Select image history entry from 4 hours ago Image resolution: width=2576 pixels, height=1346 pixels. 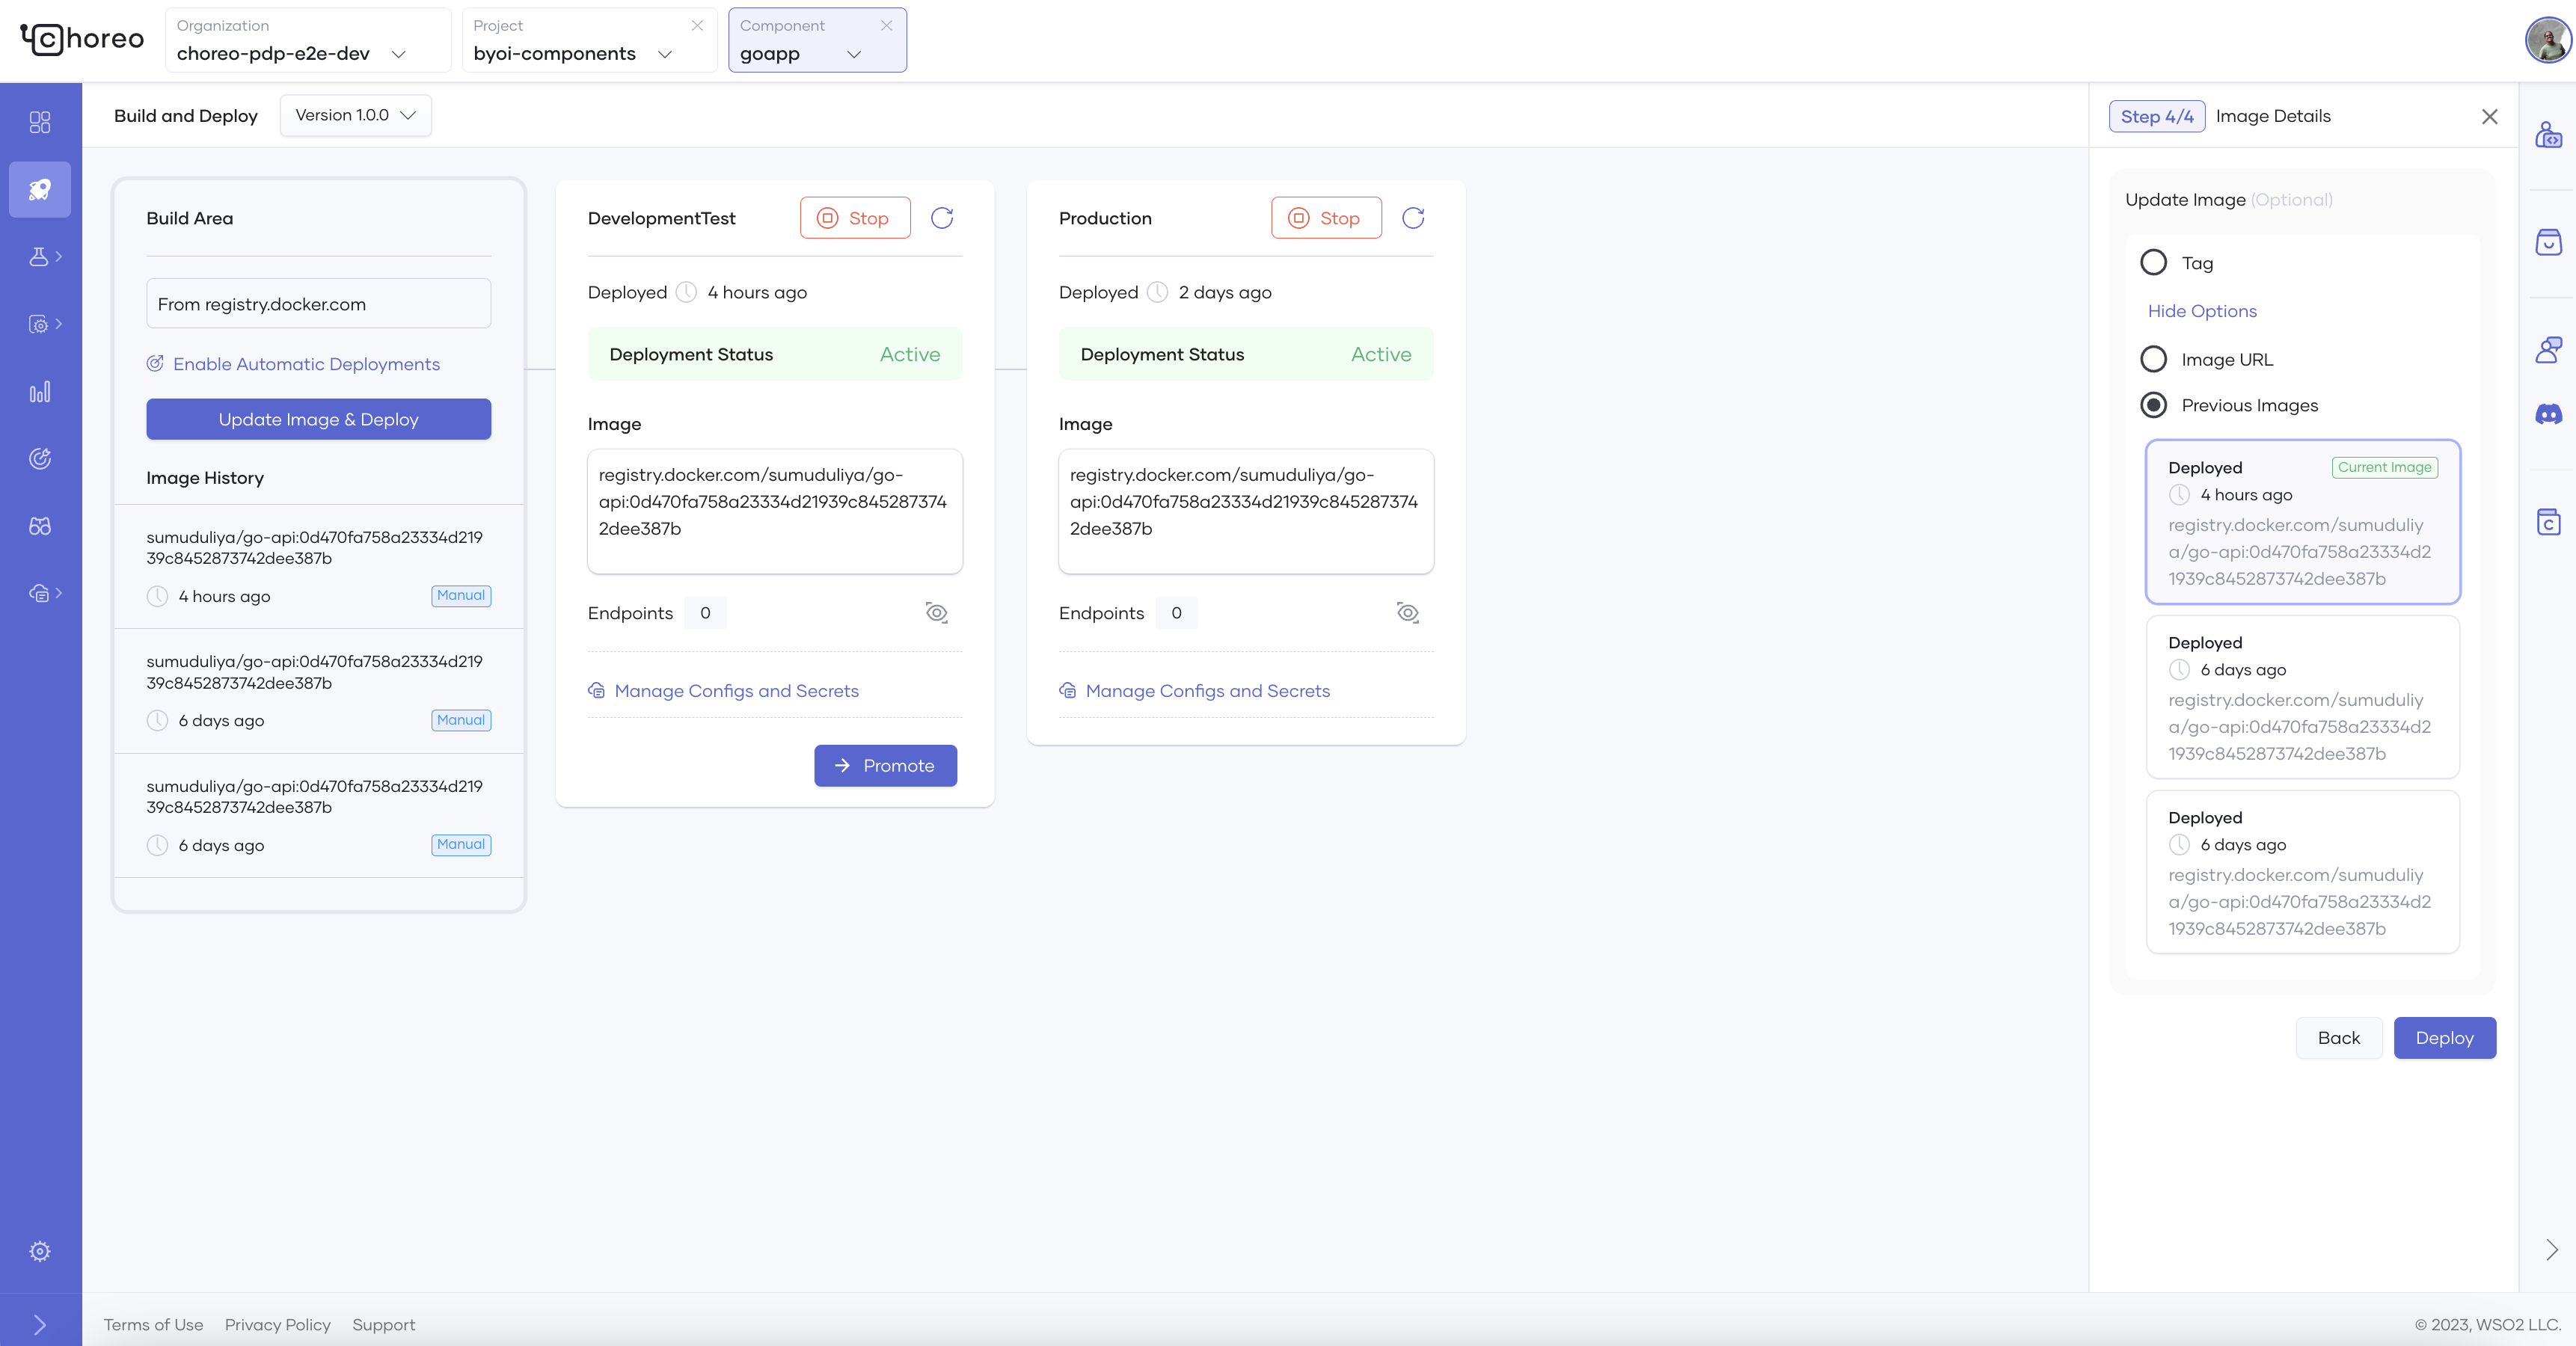[318, 566]
